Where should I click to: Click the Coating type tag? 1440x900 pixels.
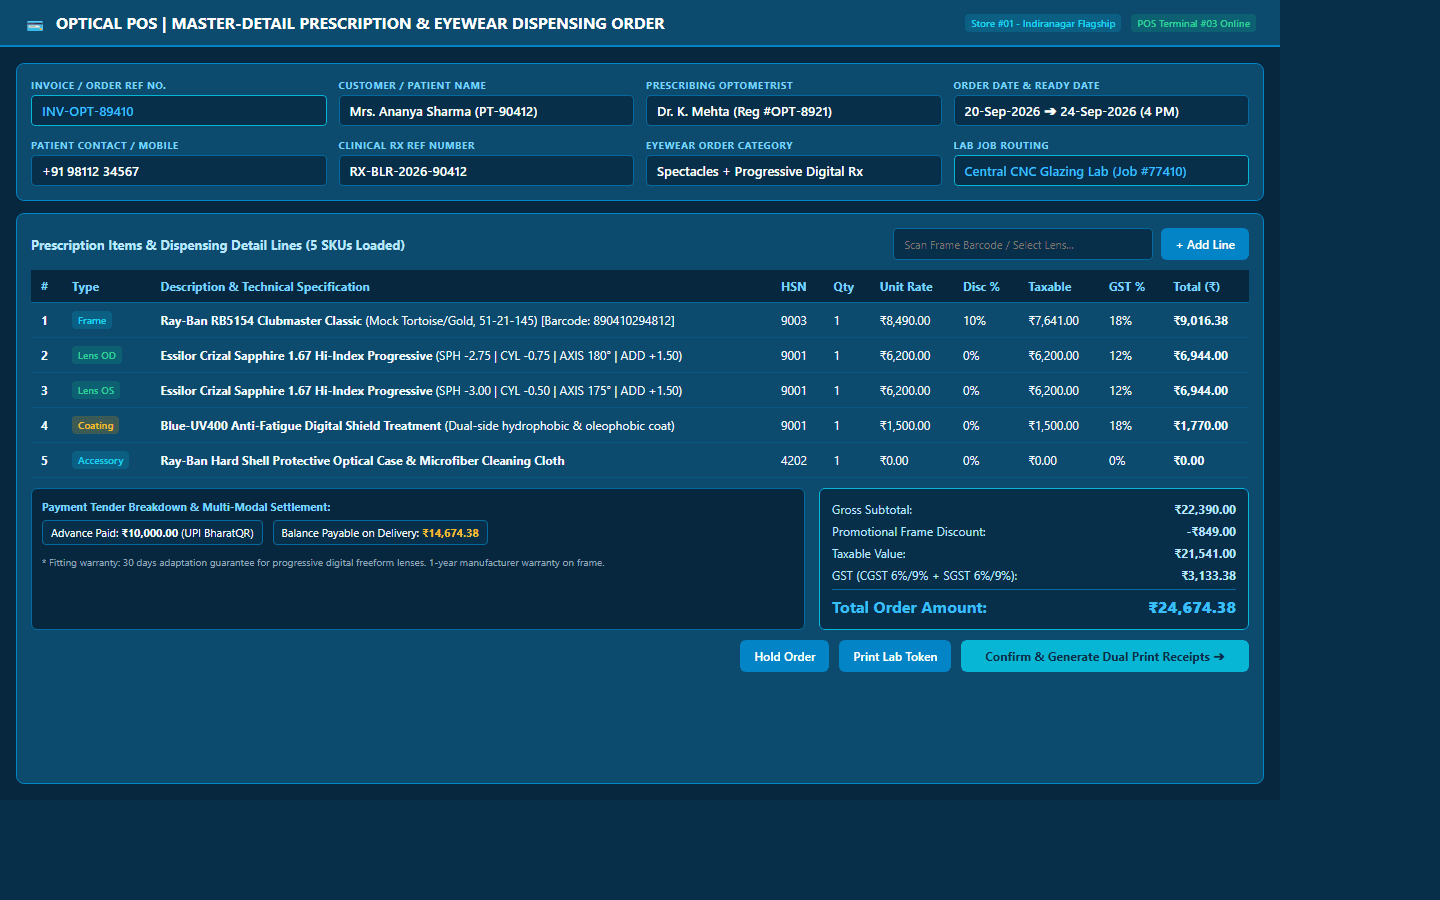coord(96,426)
